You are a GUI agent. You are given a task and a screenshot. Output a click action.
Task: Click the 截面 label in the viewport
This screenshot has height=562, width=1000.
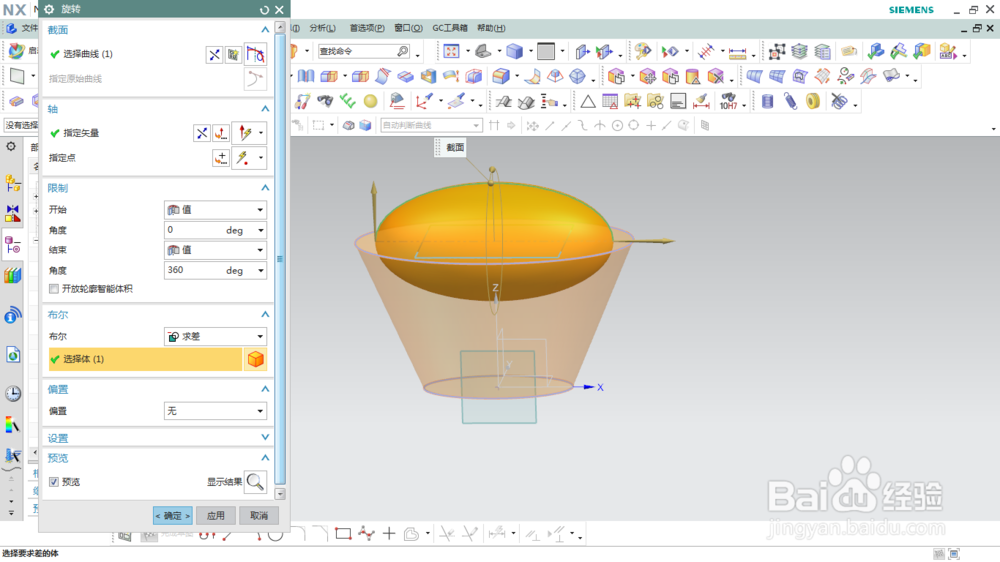pyautogui.click(x=455, y=147)
